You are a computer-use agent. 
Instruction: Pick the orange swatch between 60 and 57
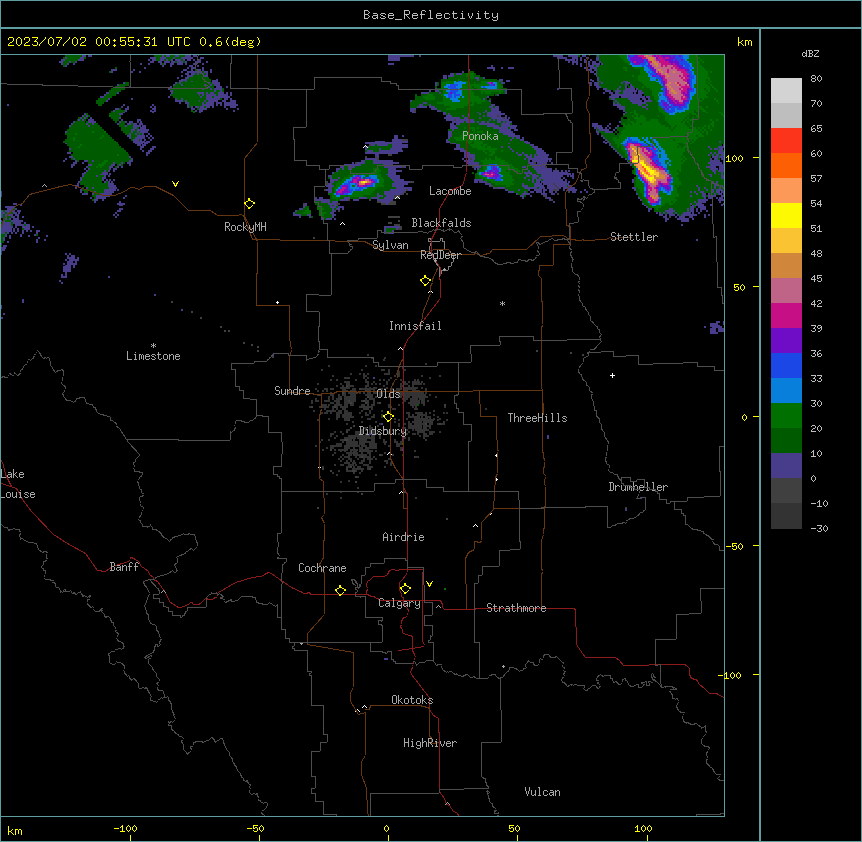pyautogui.click(x=786, y=165)
